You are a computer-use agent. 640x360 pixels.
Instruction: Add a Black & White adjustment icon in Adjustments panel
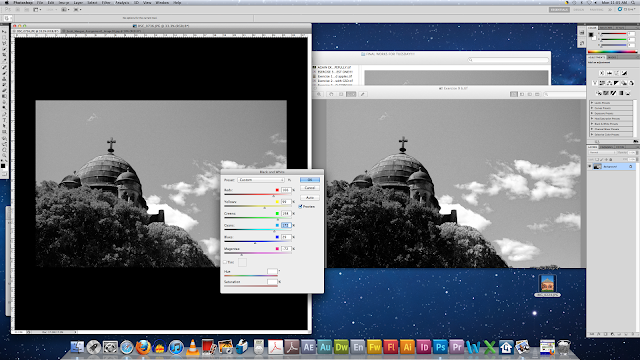coord(617,83)
